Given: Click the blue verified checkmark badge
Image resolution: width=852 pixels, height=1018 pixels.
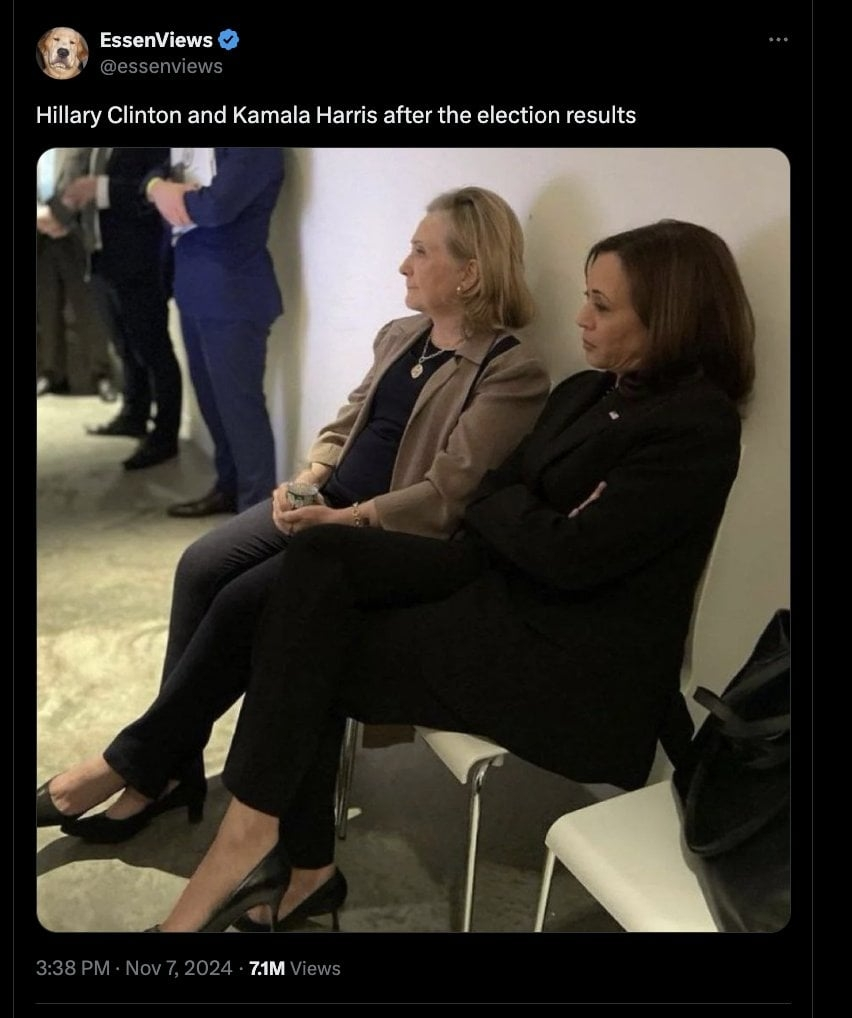Looking at the screenshot, I should [x=228, y=40].
